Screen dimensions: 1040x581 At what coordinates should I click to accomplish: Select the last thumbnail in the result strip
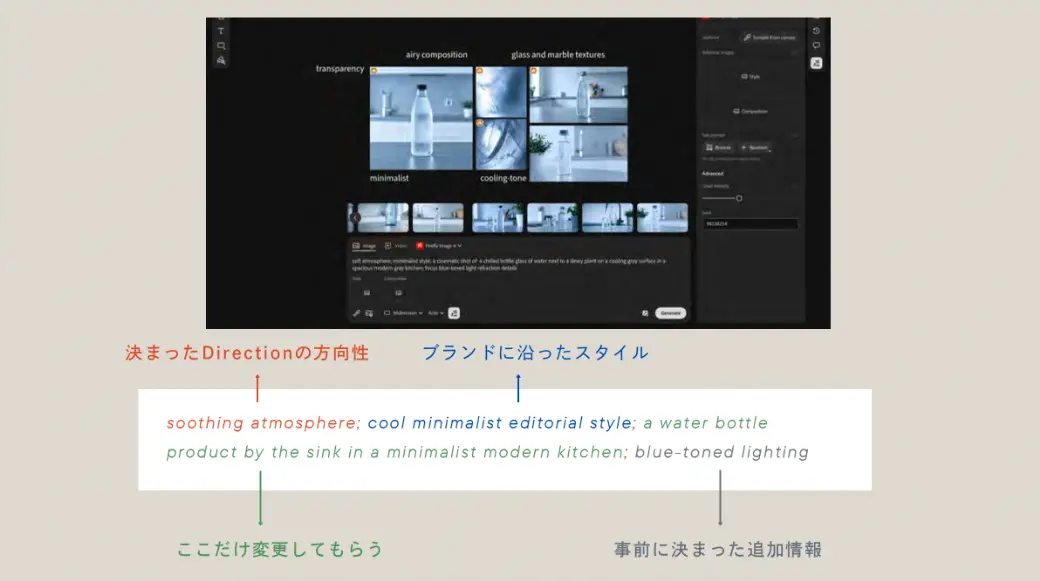tap(663, 218)
